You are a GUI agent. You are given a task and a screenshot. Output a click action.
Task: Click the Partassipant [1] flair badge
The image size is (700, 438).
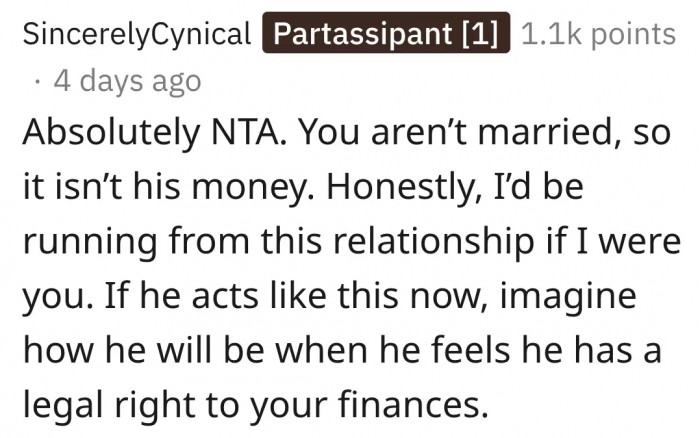(x=386, y=33)
